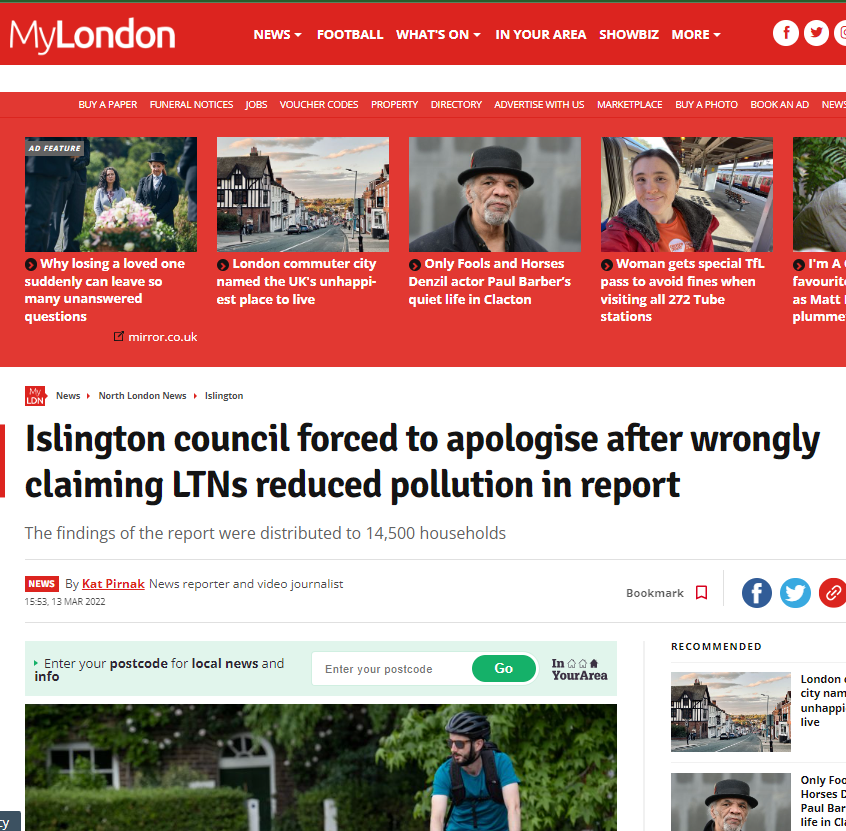
Task: Click the green Go postcode button
Action: pyautogui.click(x=503, y=669)
